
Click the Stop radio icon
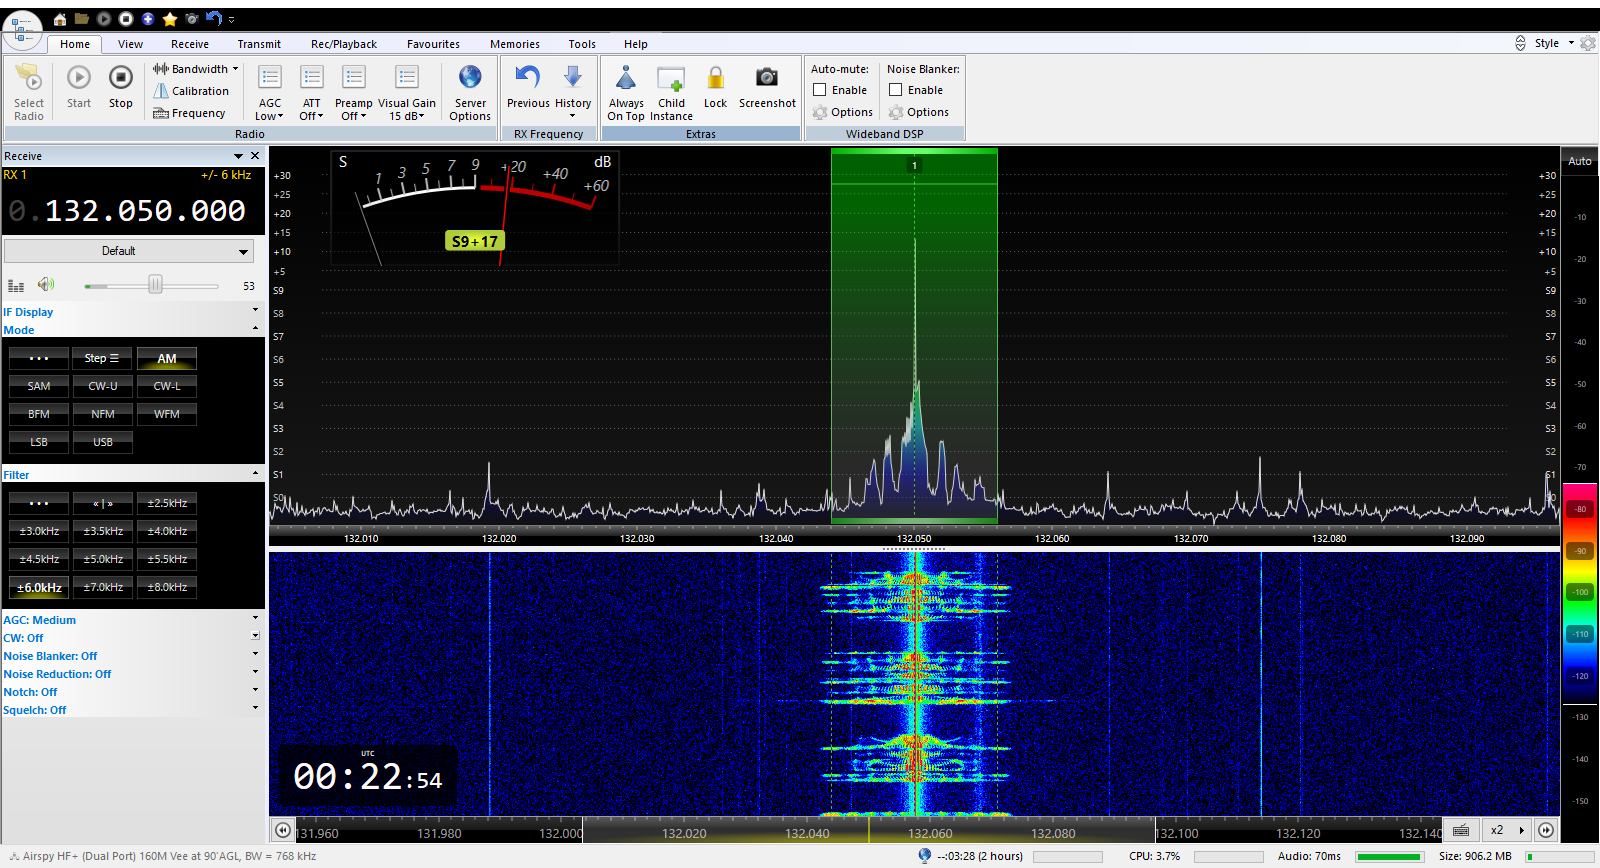tap(120, 78)
